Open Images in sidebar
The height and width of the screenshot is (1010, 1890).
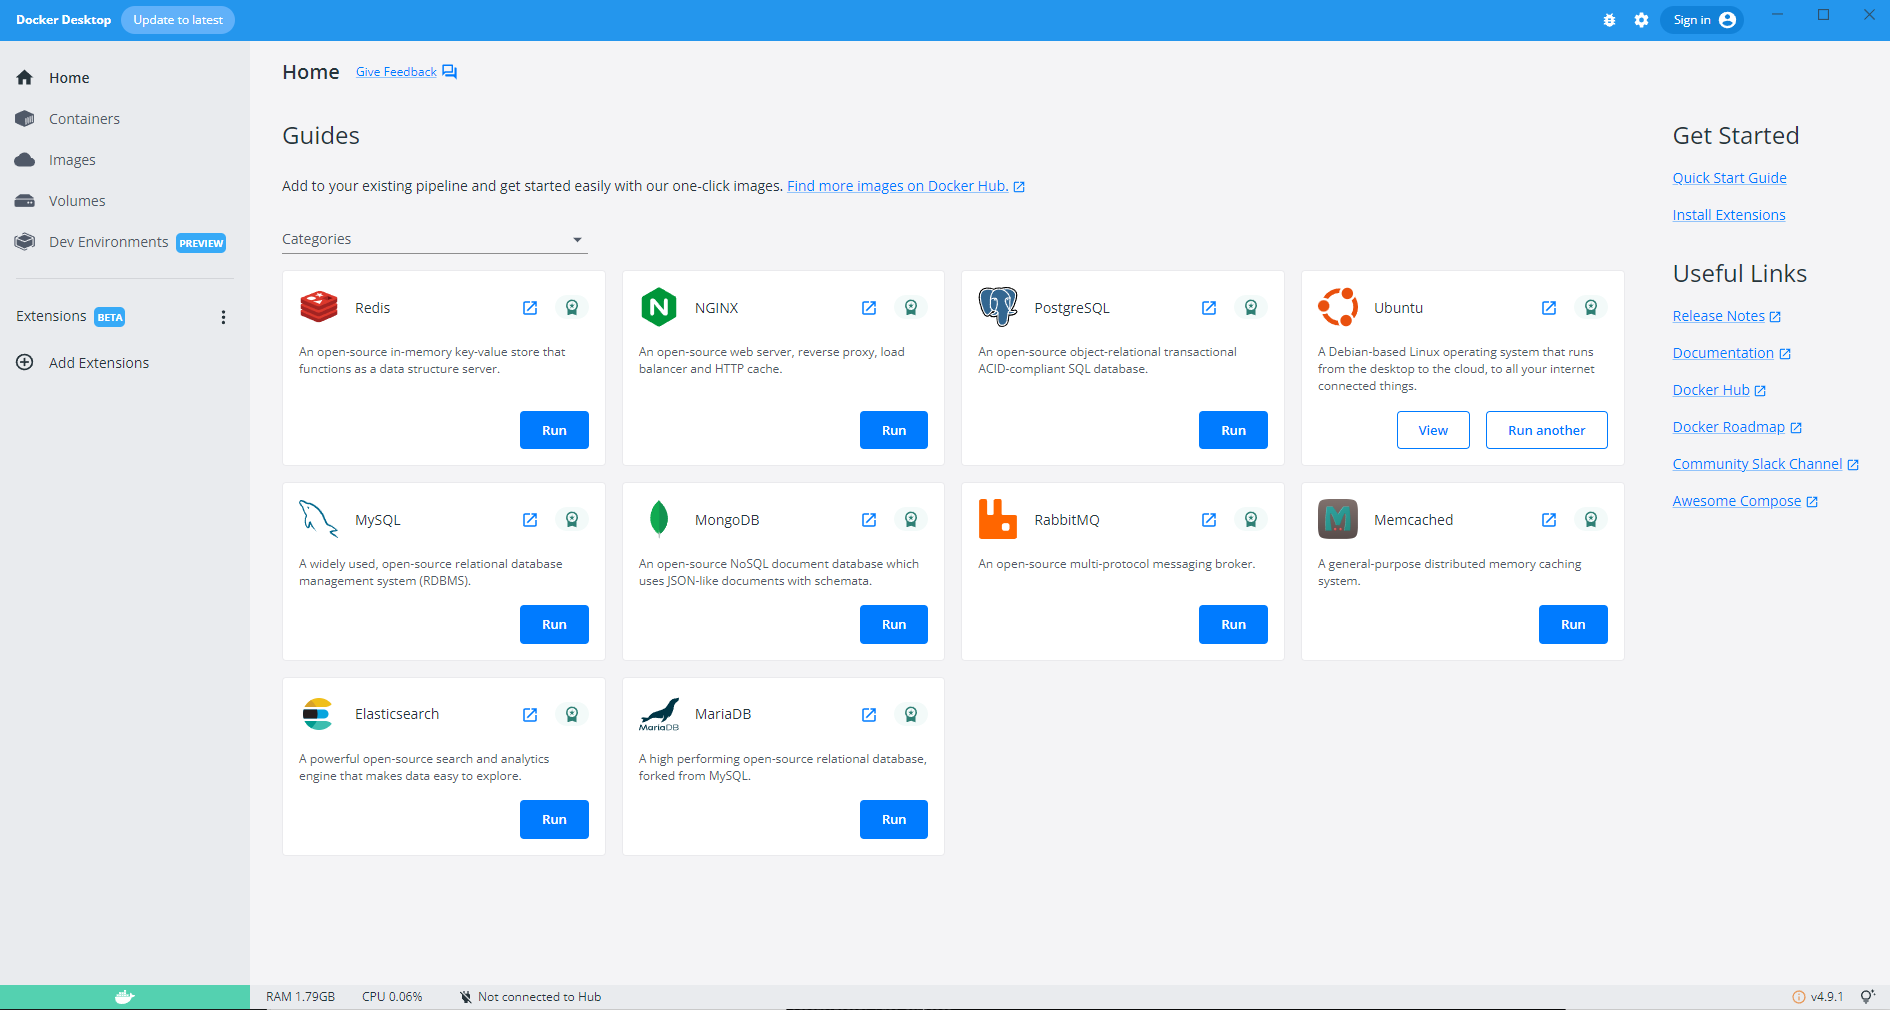[125, 160]
